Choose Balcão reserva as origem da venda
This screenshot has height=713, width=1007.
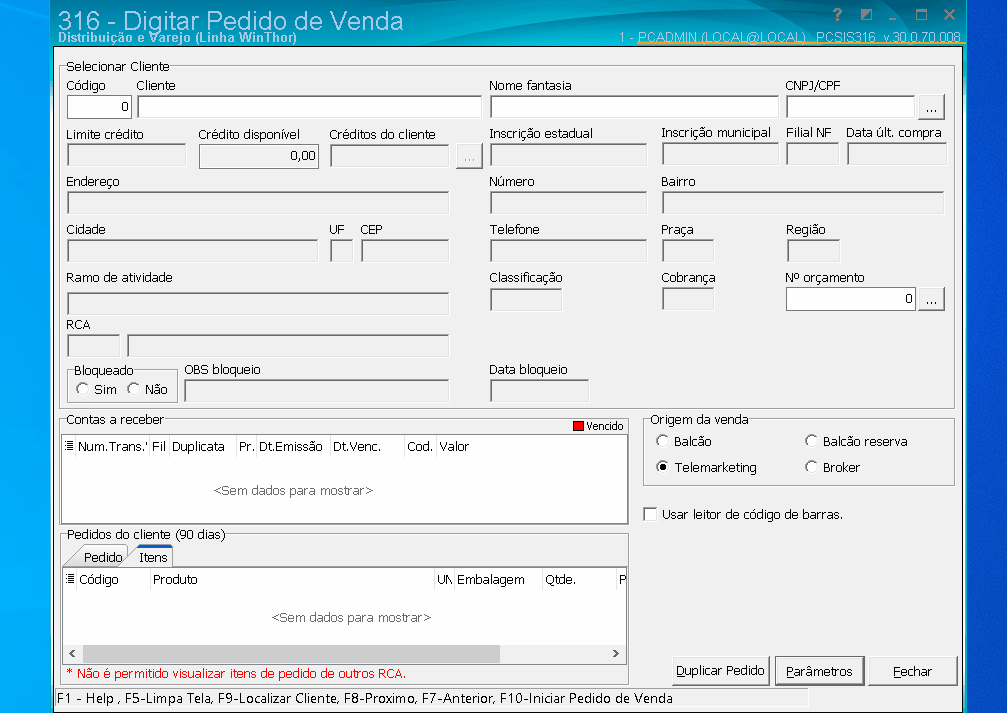coord(811,441)
